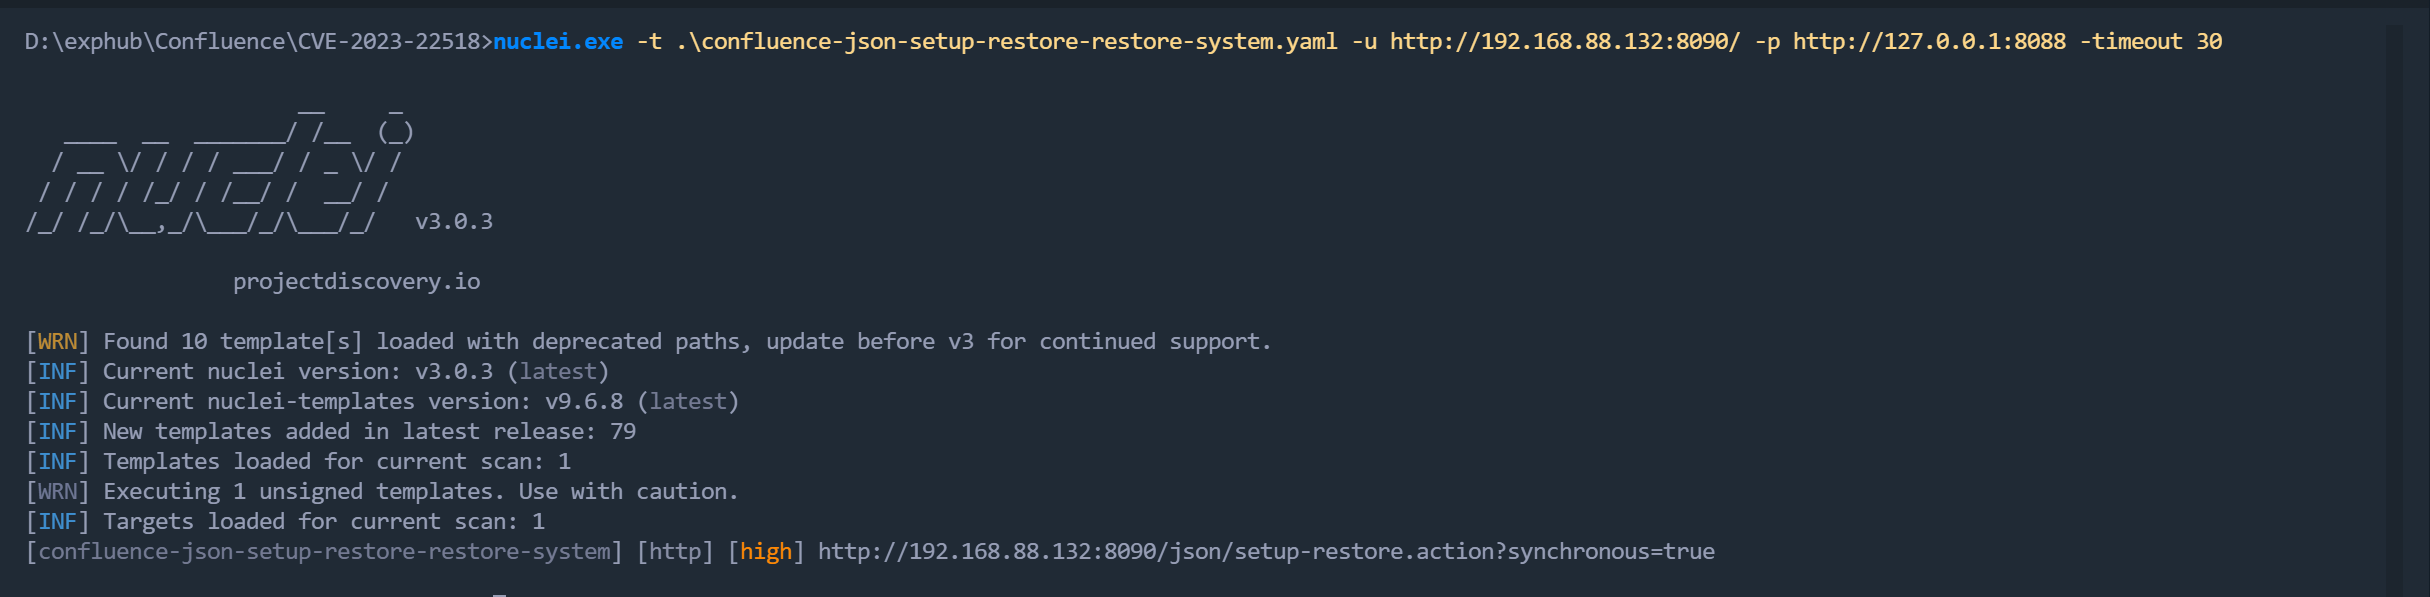The width and height of the screenshot is (2430, 597).
Task: Click the orange WRN tag on deprecated paths line
Action: tap(58, 342)
